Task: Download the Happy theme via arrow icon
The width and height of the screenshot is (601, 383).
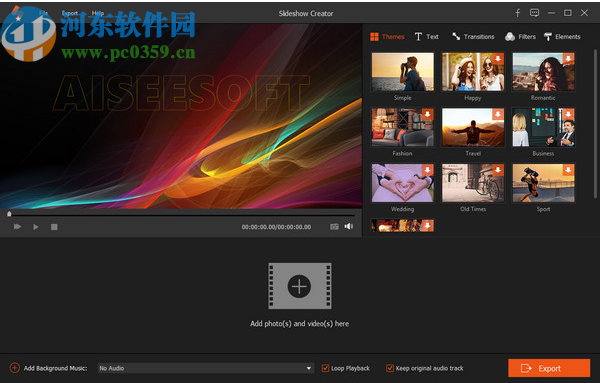Action: point(498,59)
